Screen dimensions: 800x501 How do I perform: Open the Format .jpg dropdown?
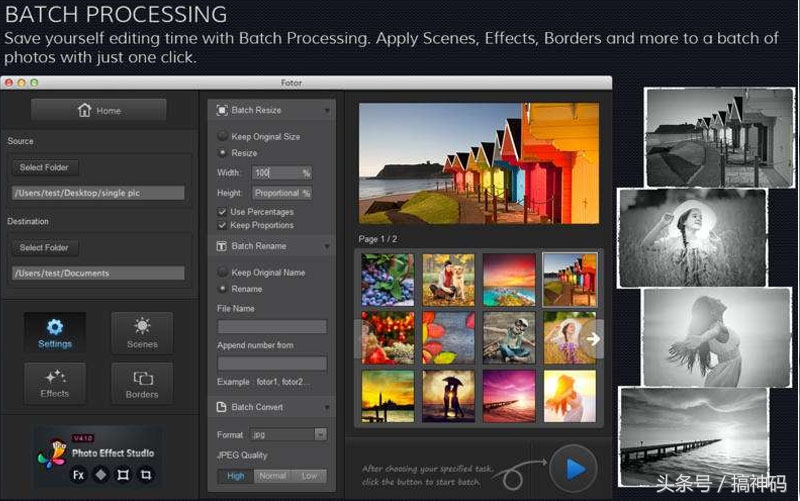pos(290,434)
